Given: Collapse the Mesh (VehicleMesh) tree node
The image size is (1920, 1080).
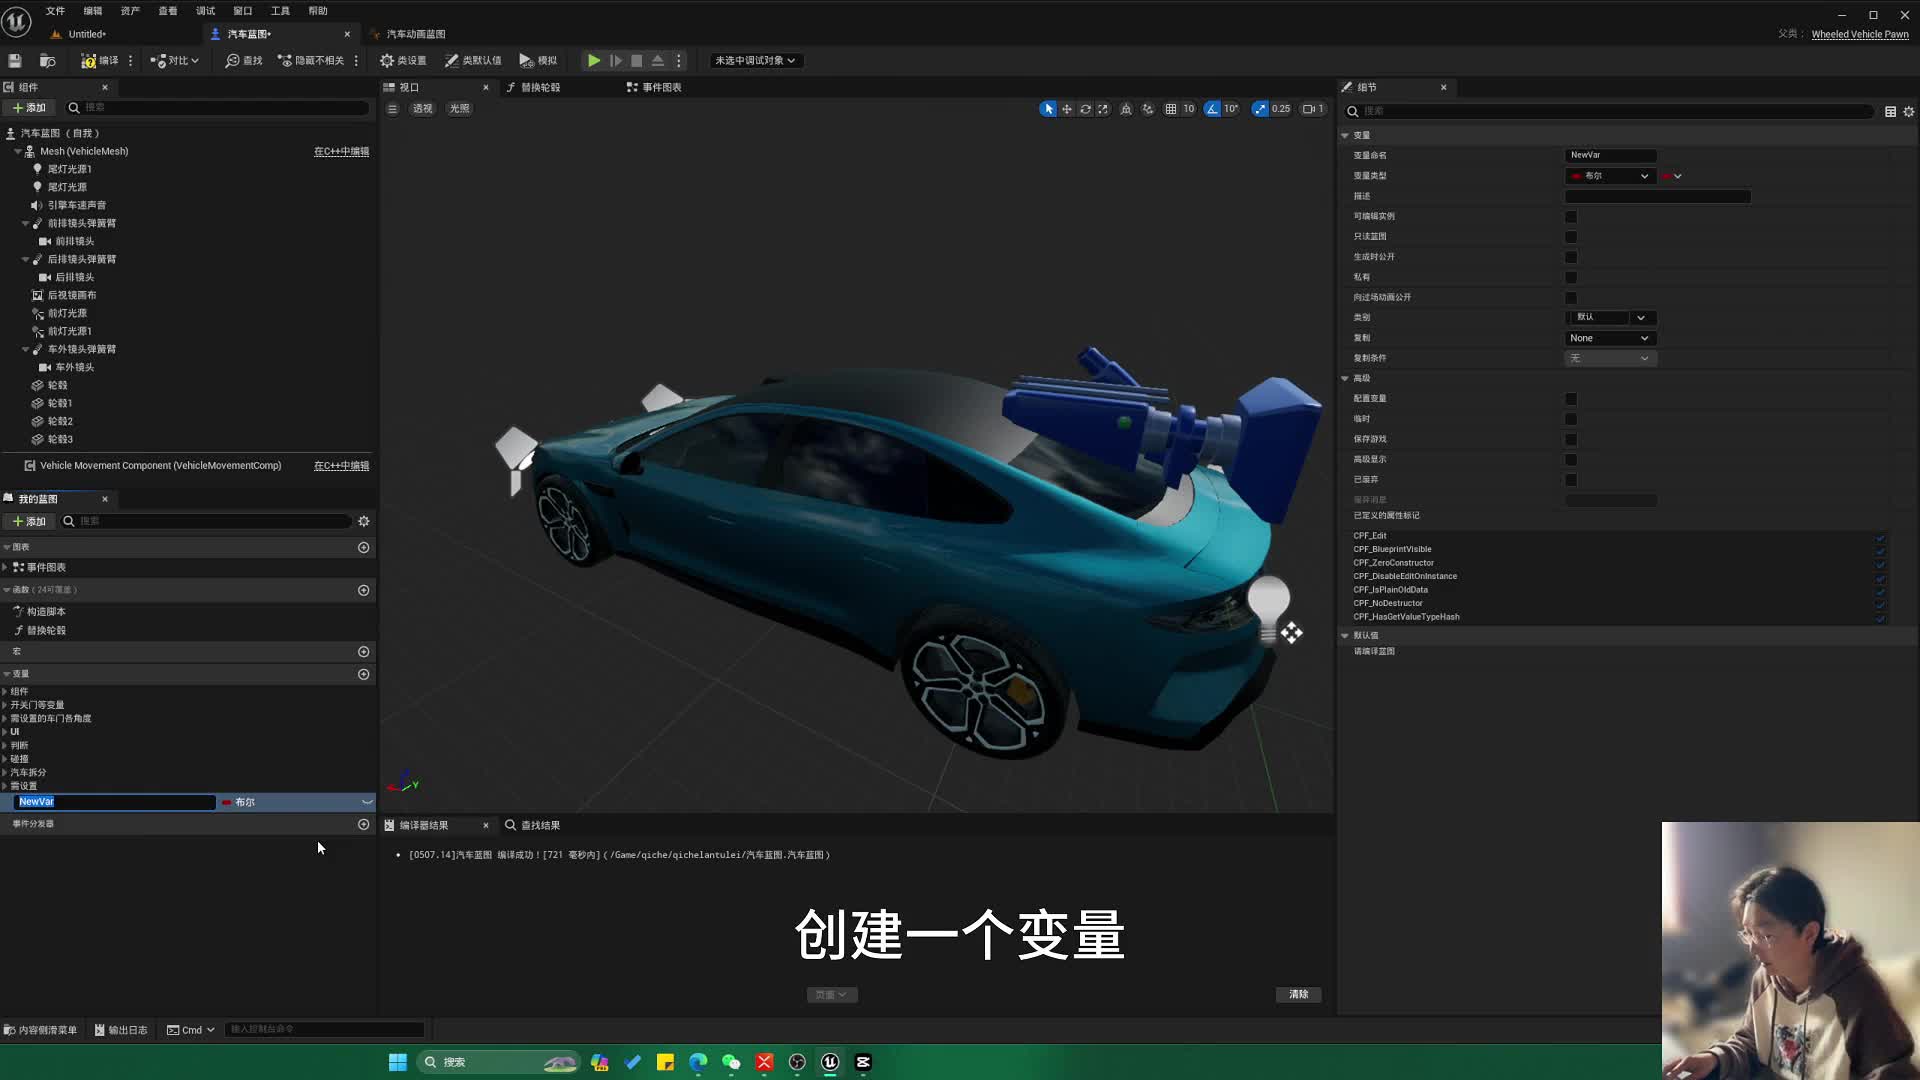Looking at the screenshot, I should pyautogui.click(x=18, y=152).
